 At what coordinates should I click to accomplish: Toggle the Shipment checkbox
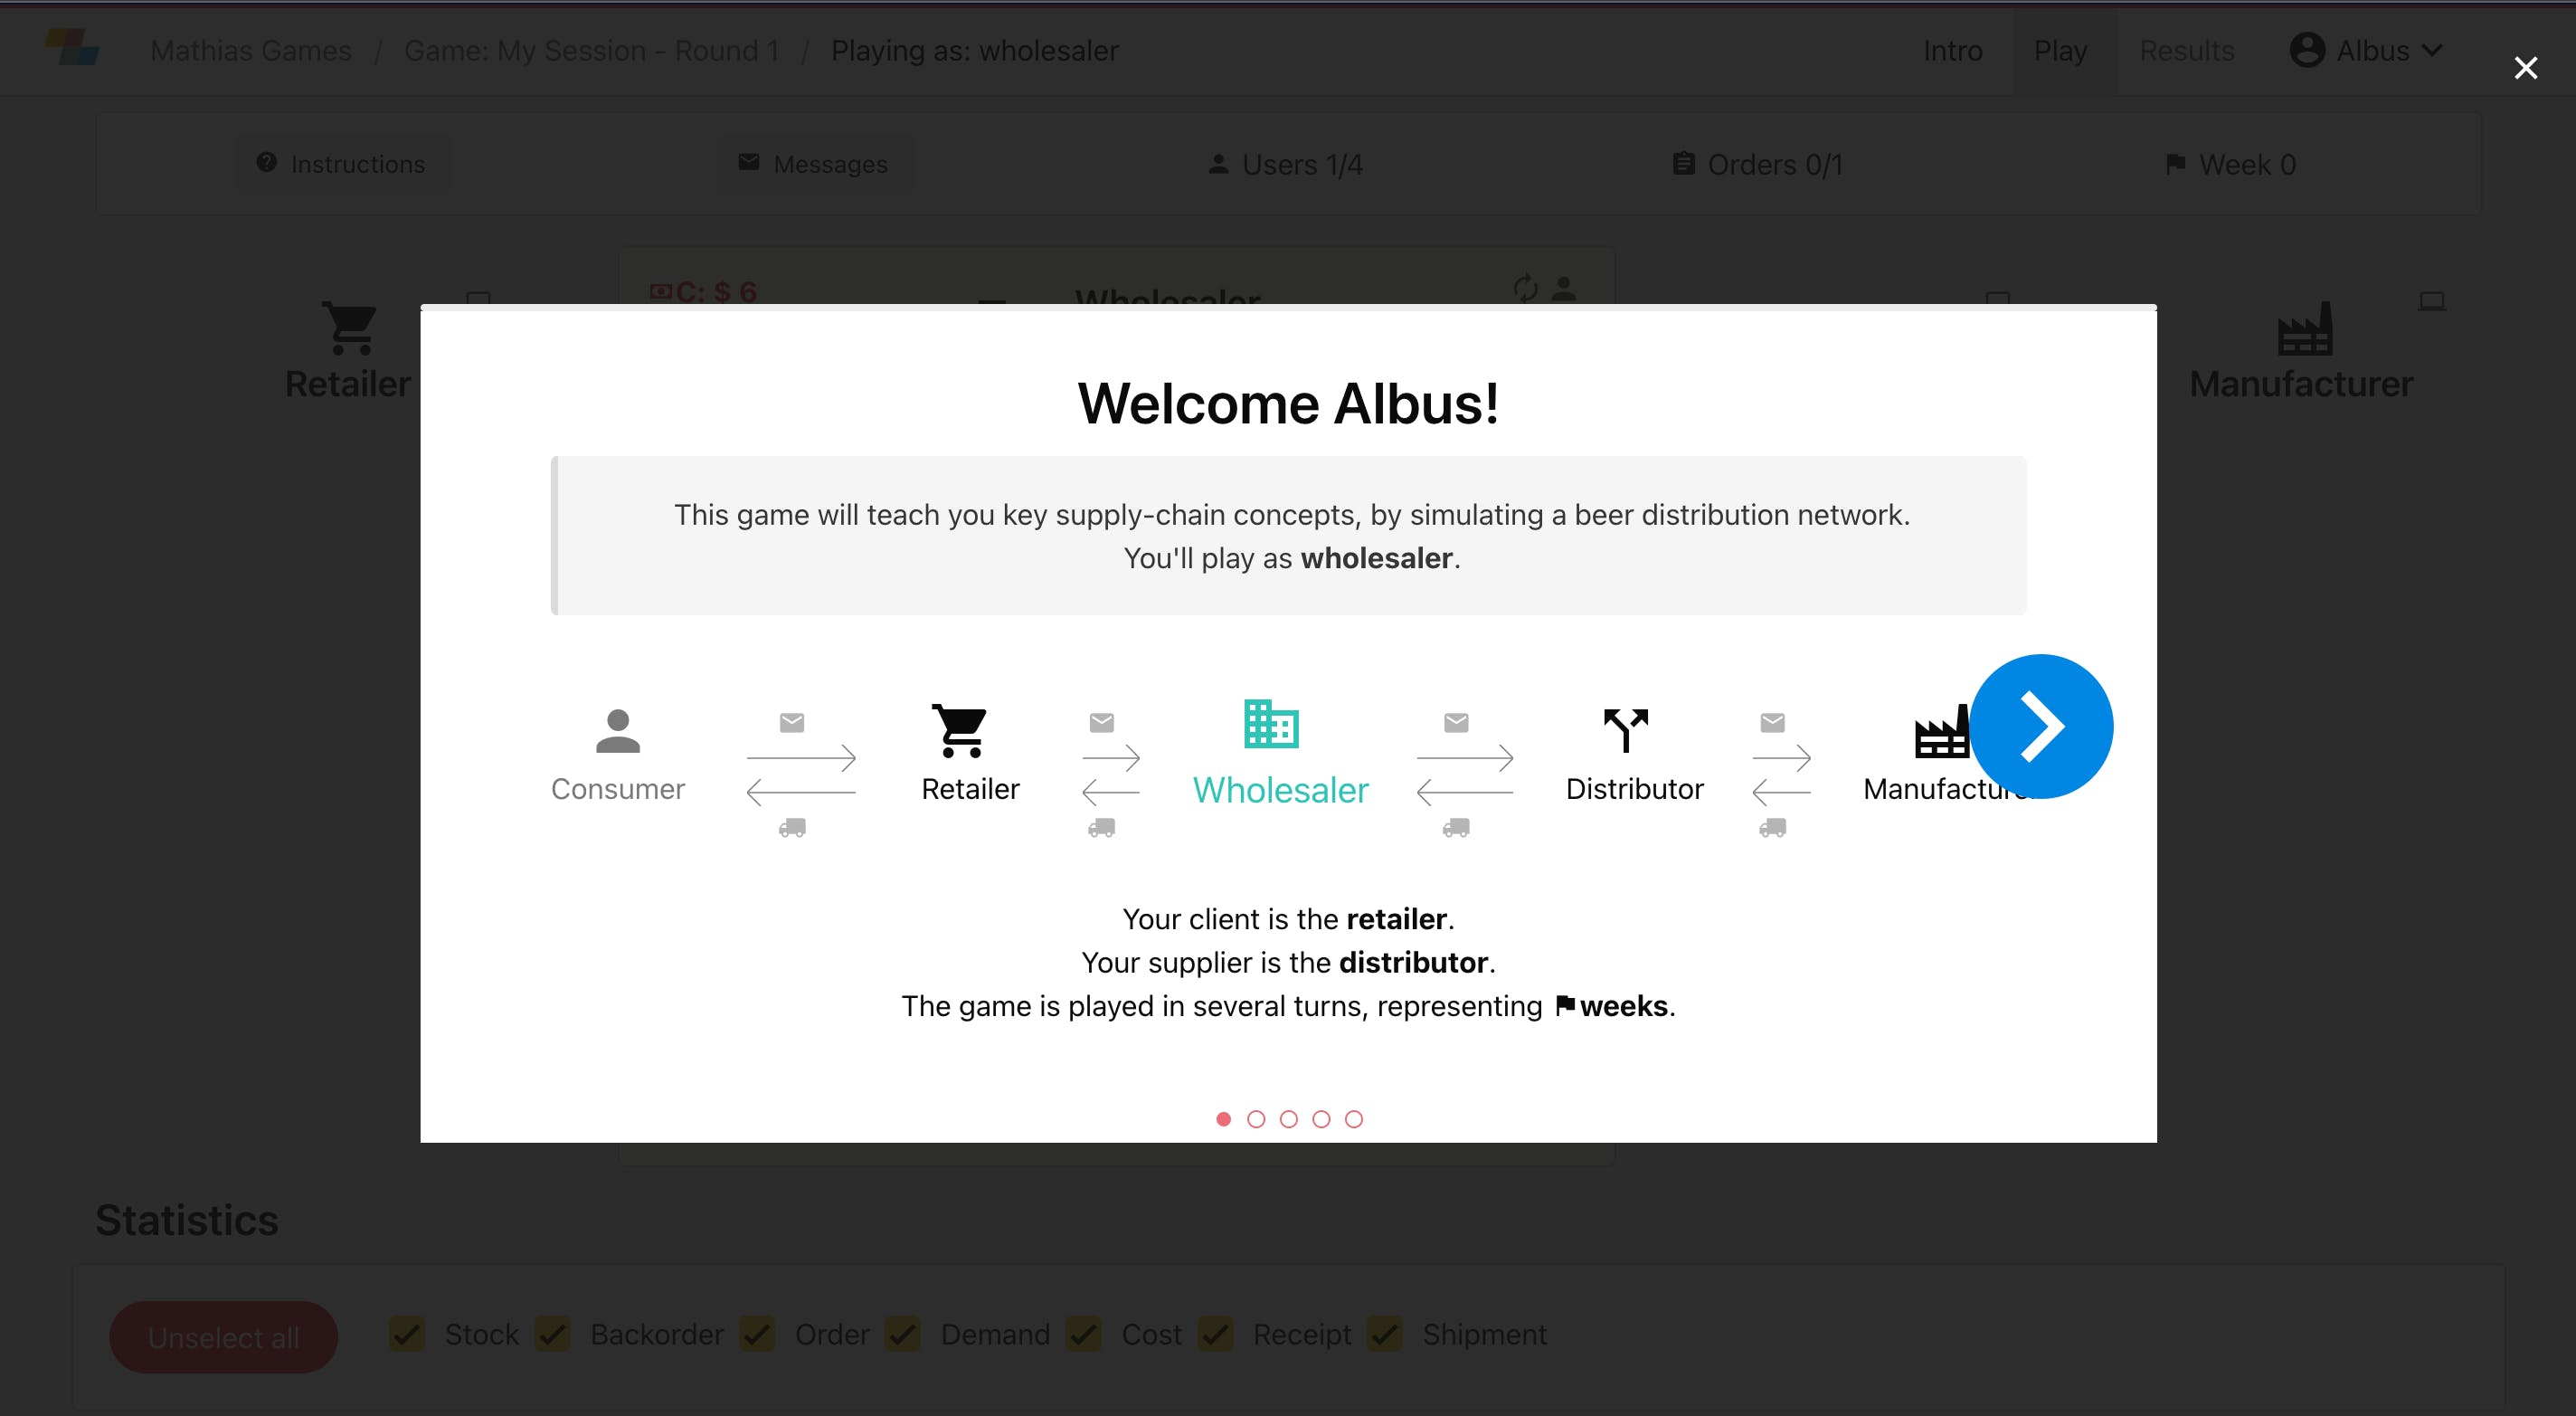(x=1385, y=1334)
